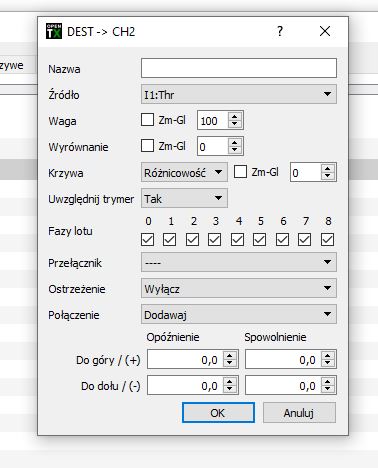Click into the Nazwa text field
The image size is (378, 468).
click(239, 68)
